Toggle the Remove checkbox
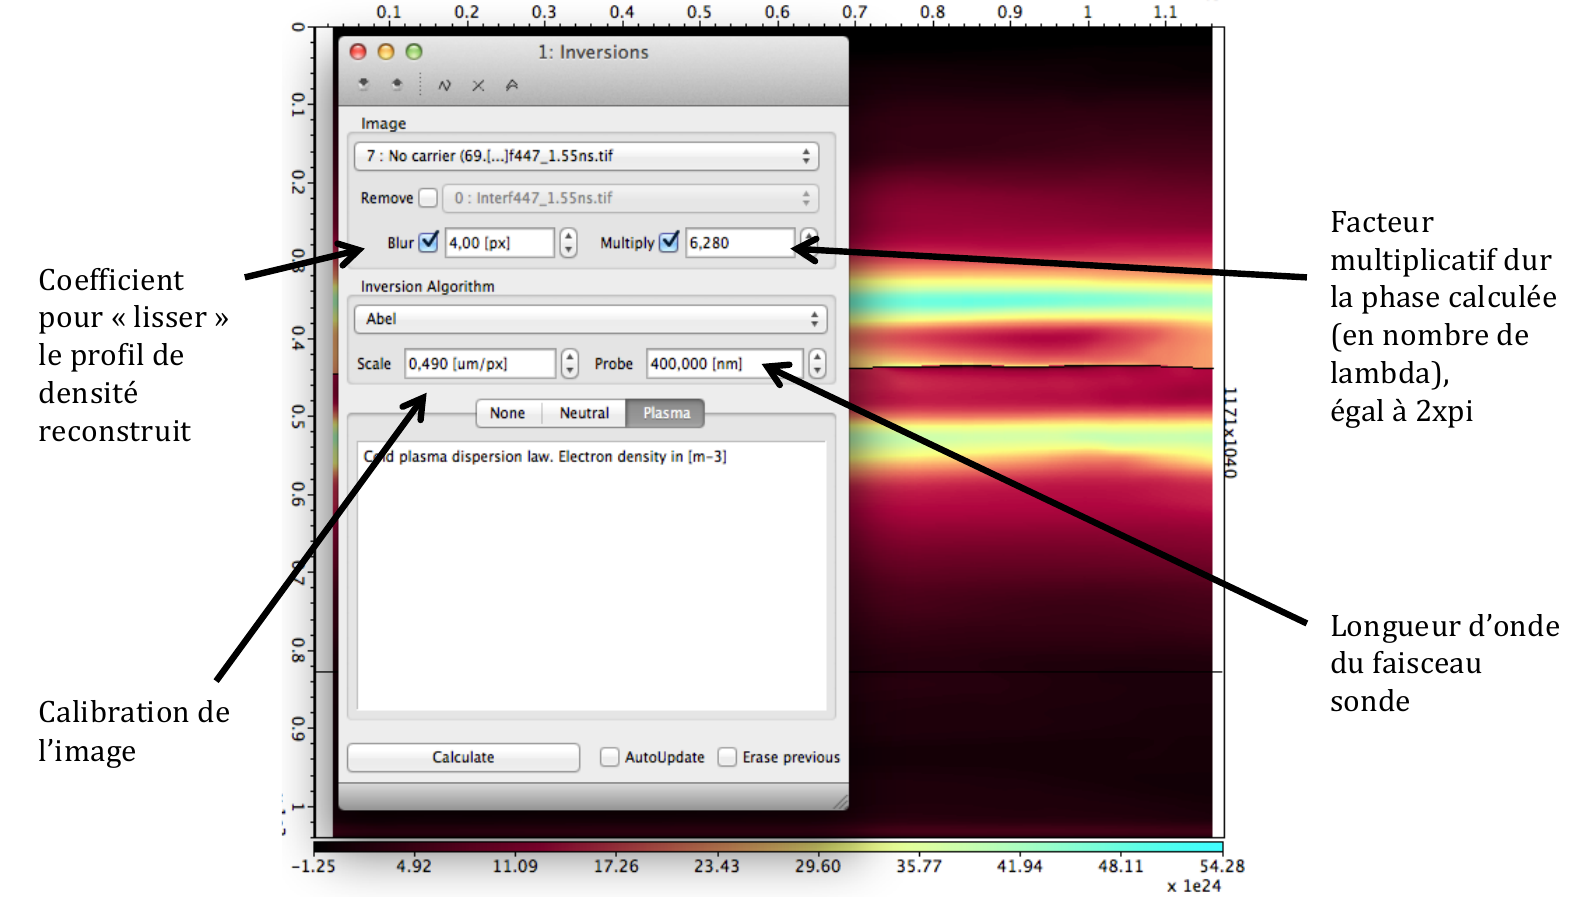 click(x=428, y=198)
